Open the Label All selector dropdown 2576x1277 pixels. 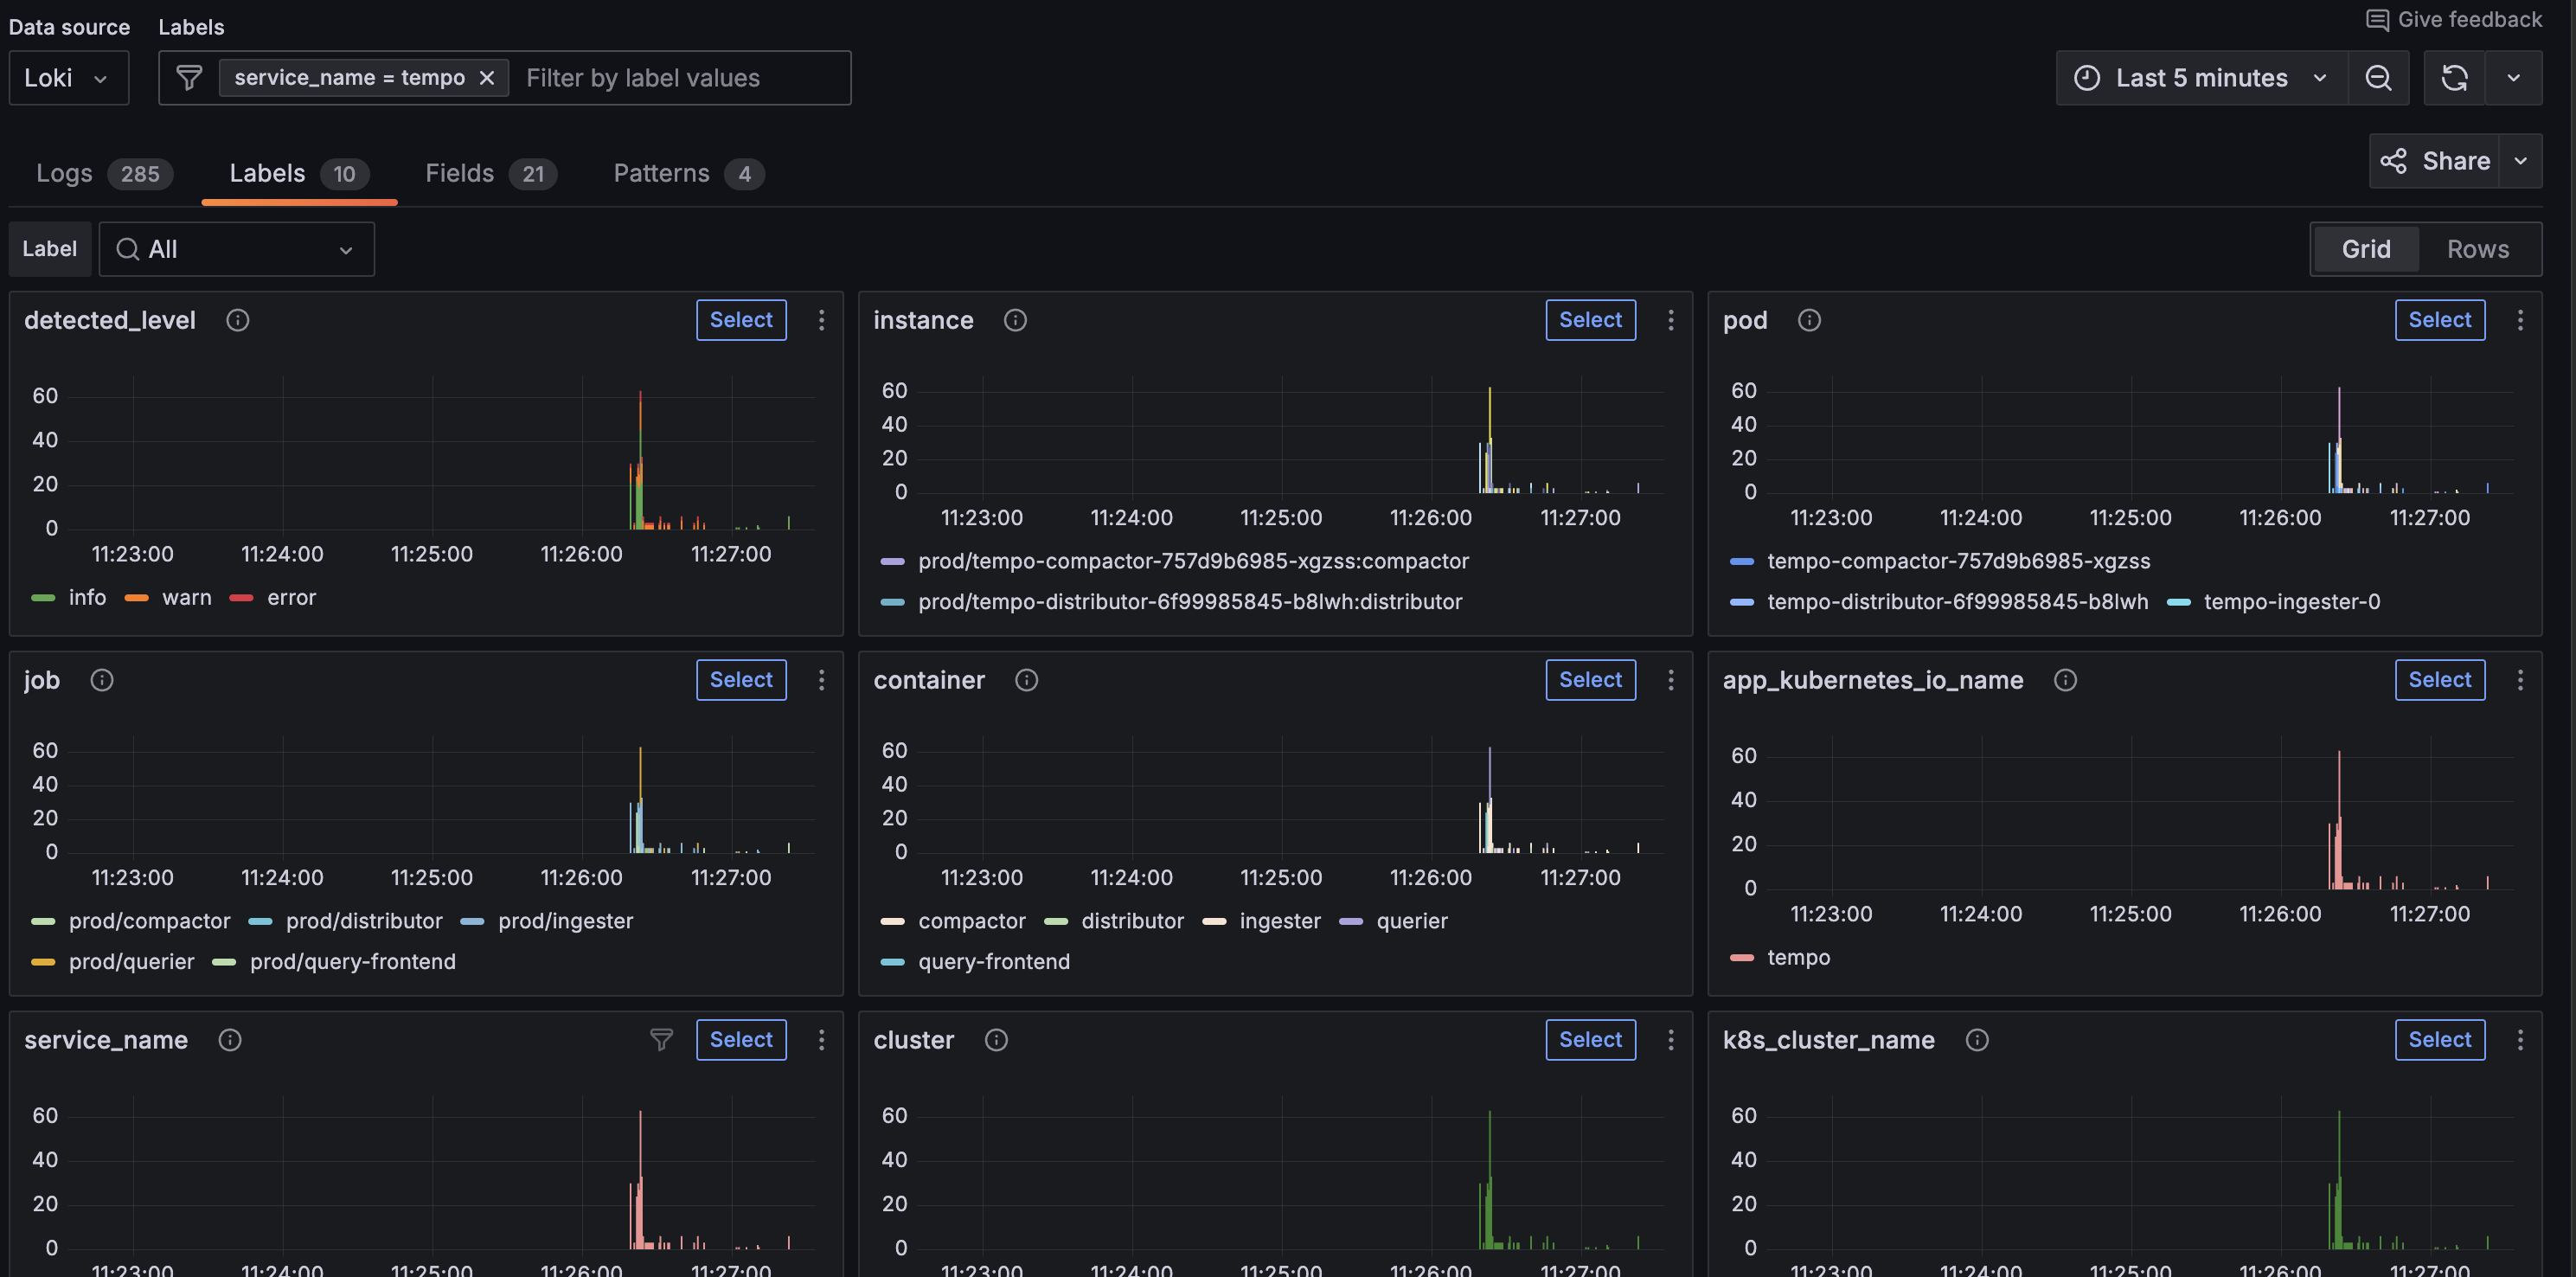pyautogui.click(x=236, y=249)
